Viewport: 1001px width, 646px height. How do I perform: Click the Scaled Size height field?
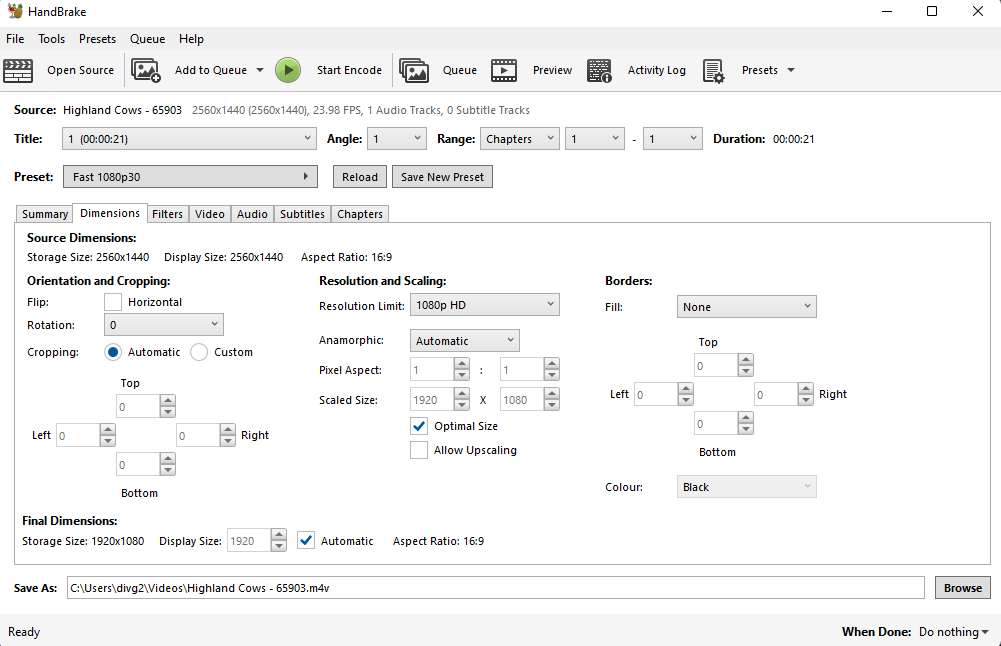tap(522, 400)
